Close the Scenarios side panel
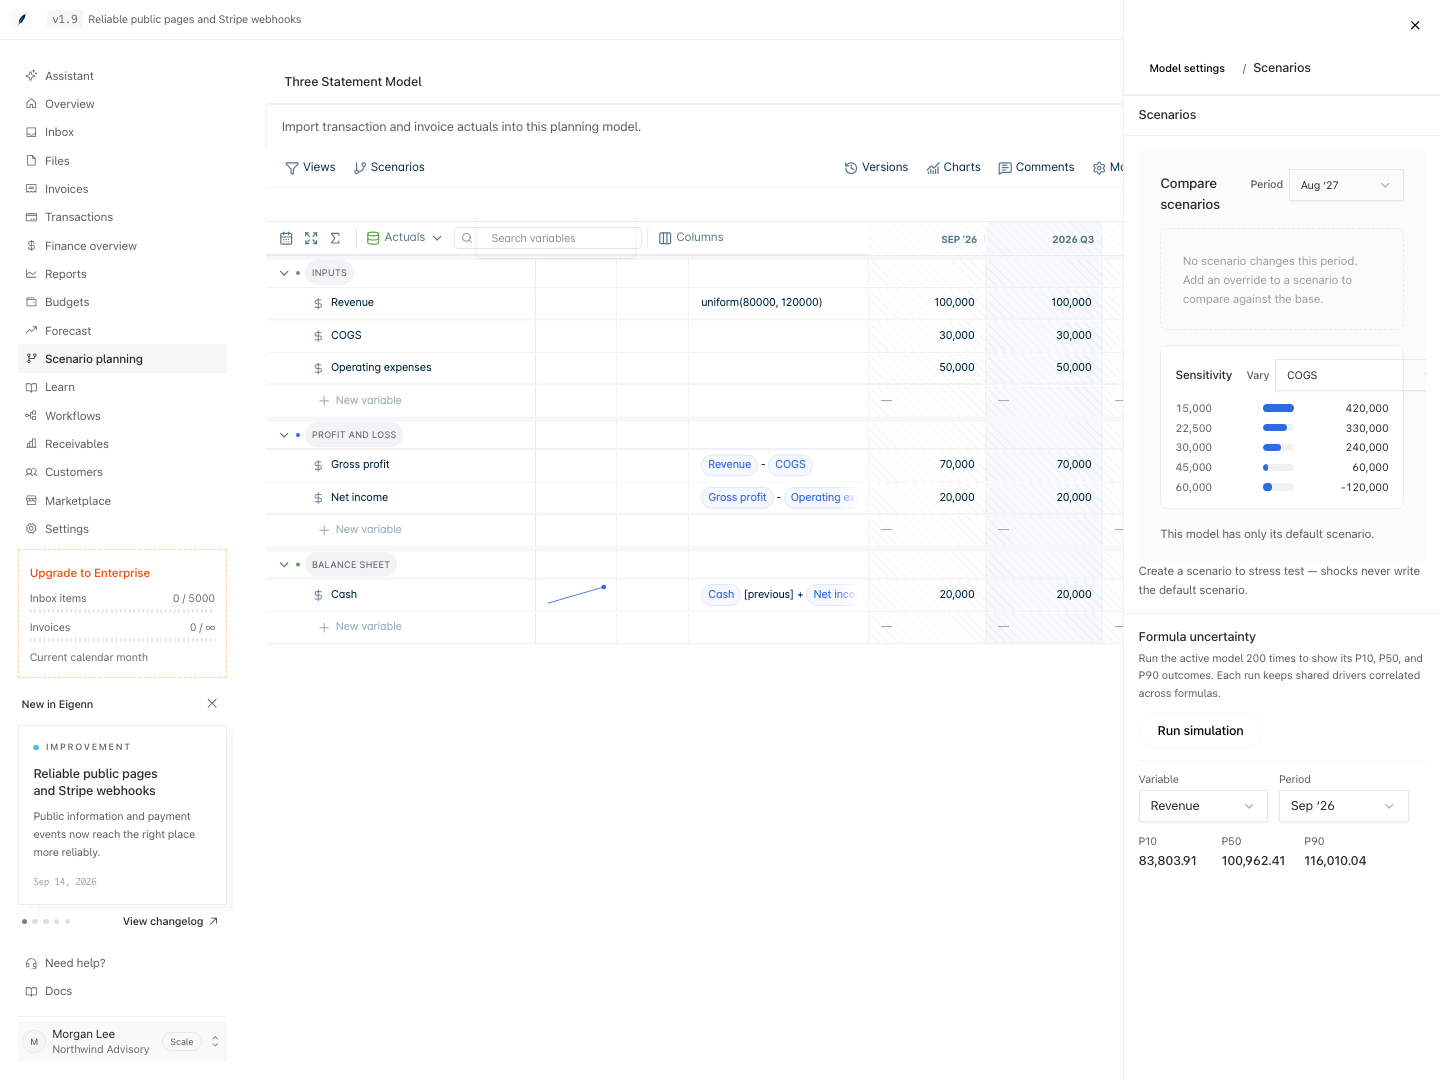The width and height of the screenshot is (1440, 1080). 1415,26
